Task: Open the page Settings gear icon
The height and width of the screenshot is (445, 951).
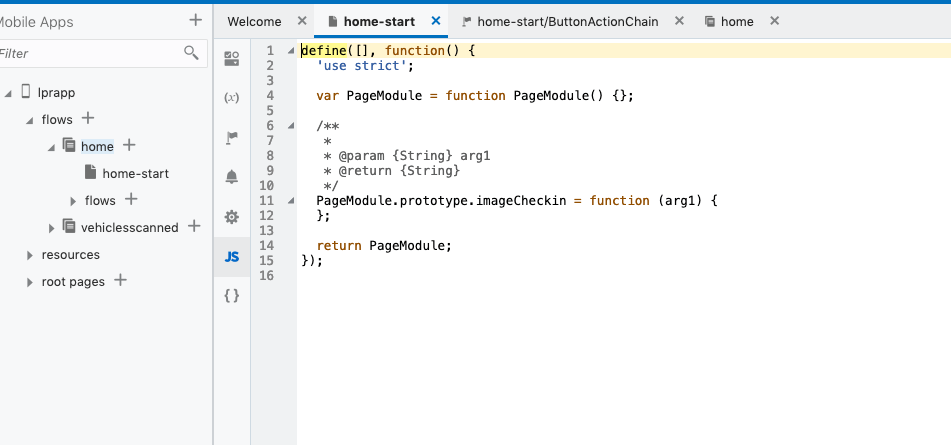Action: 231,217
